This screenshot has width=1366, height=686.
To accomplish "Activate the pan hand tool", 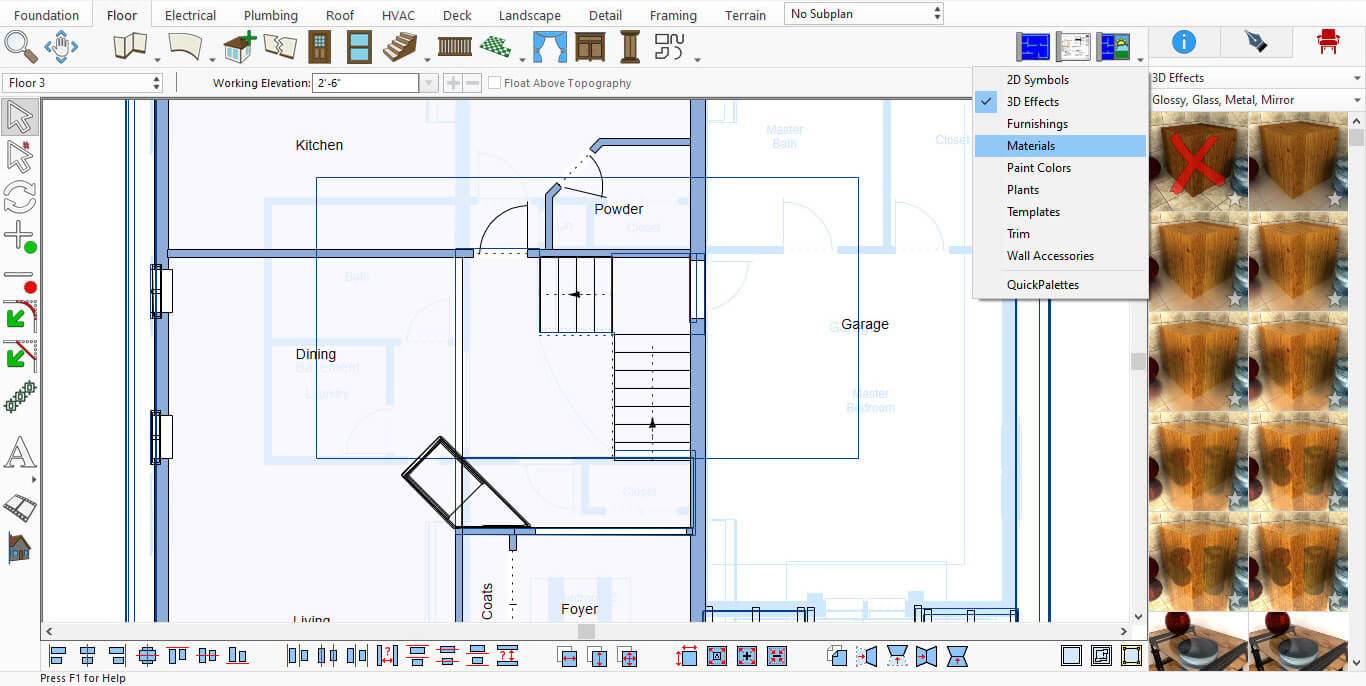I will [61, 46].
